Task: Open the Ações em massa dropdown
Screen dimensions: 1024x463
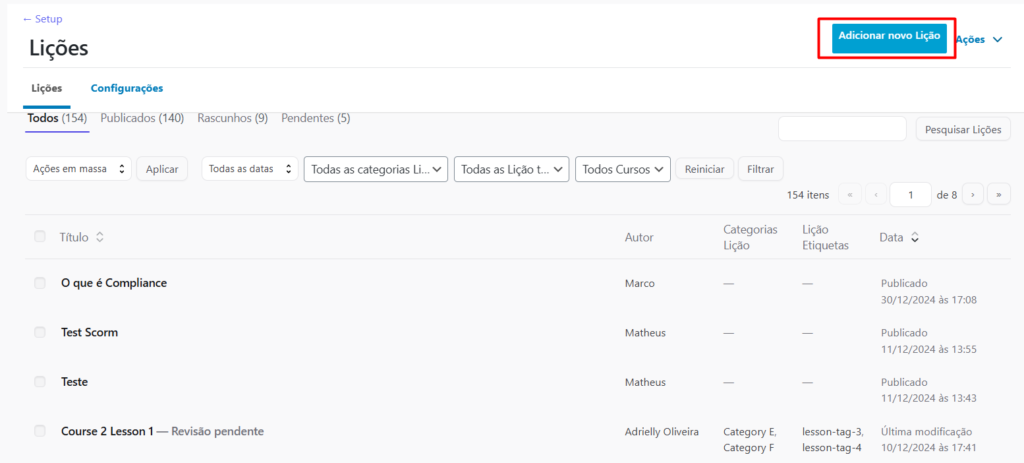Action: tap(78, 169)
